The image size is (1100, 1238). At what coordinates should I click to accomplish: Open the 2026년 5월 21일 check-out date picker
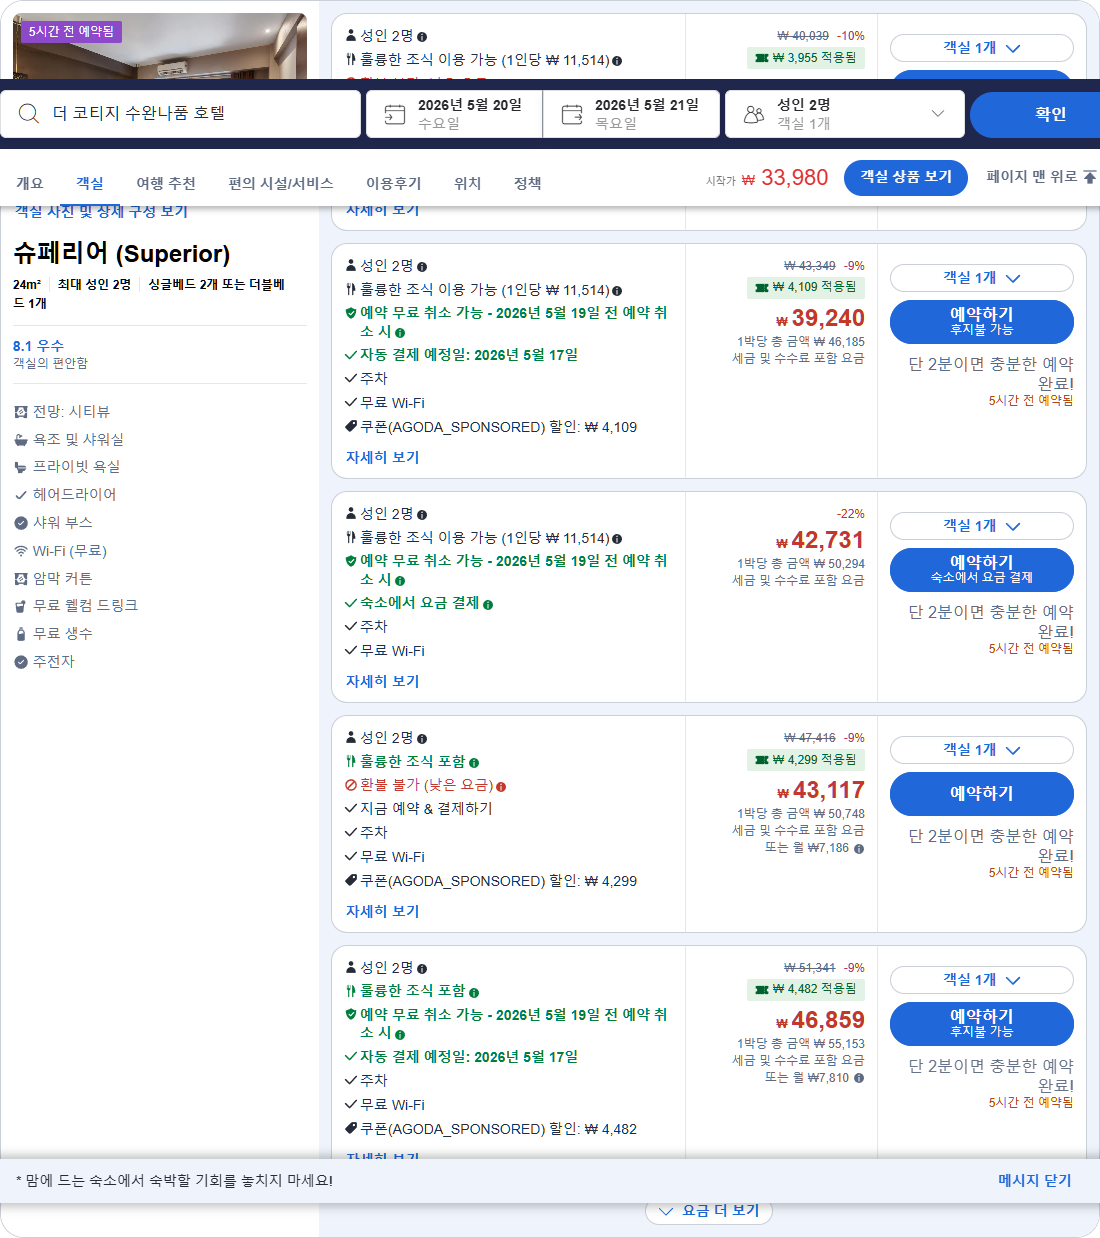point(631,114)
